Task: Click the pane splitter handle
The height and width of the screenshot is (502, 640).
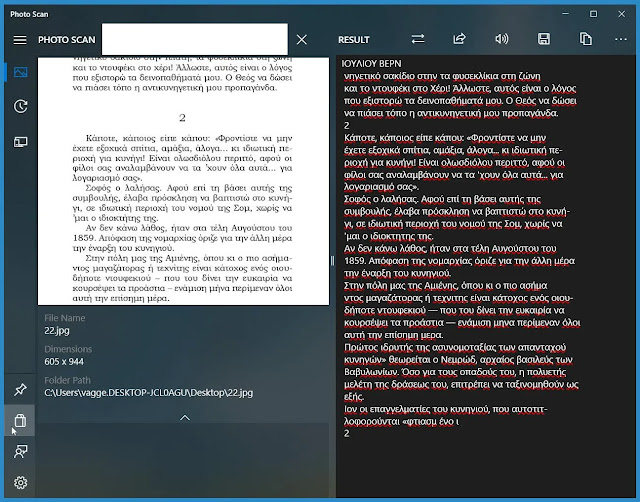Action: point(332,261)
